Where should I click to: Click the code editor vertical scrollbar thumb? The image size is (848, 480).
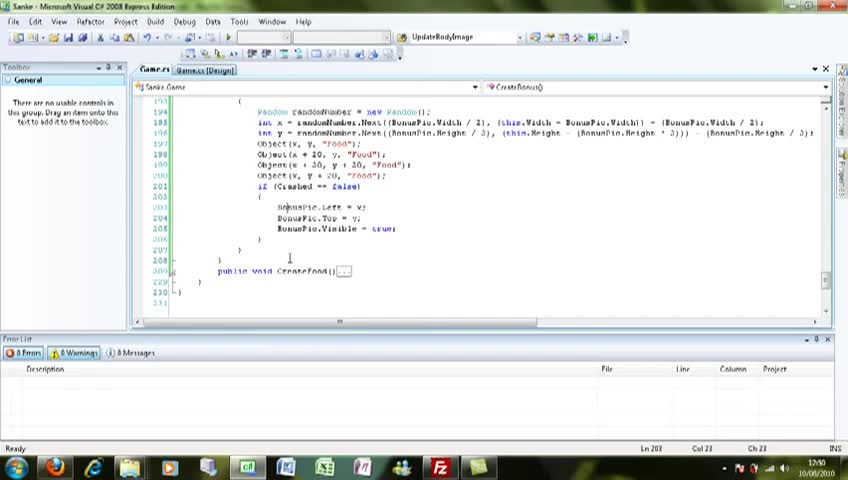(825, 281)
